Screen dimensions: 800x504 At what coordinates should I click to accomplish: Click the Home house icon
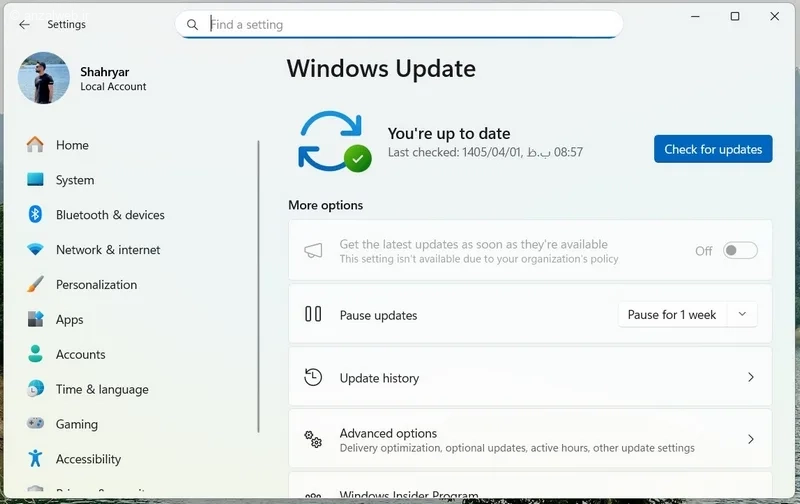pos(35,145)
